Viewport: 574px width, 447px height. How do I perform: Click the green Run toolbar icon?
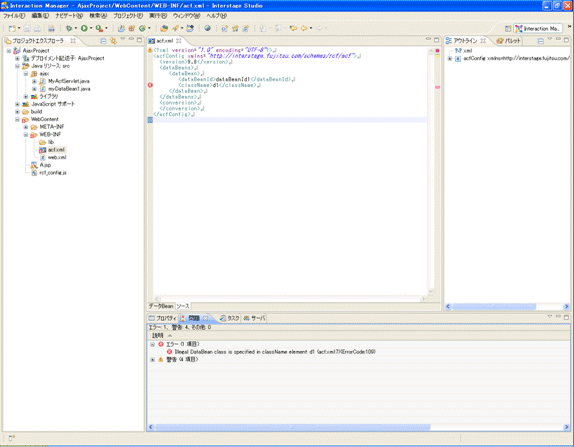[x=84, y=28]
